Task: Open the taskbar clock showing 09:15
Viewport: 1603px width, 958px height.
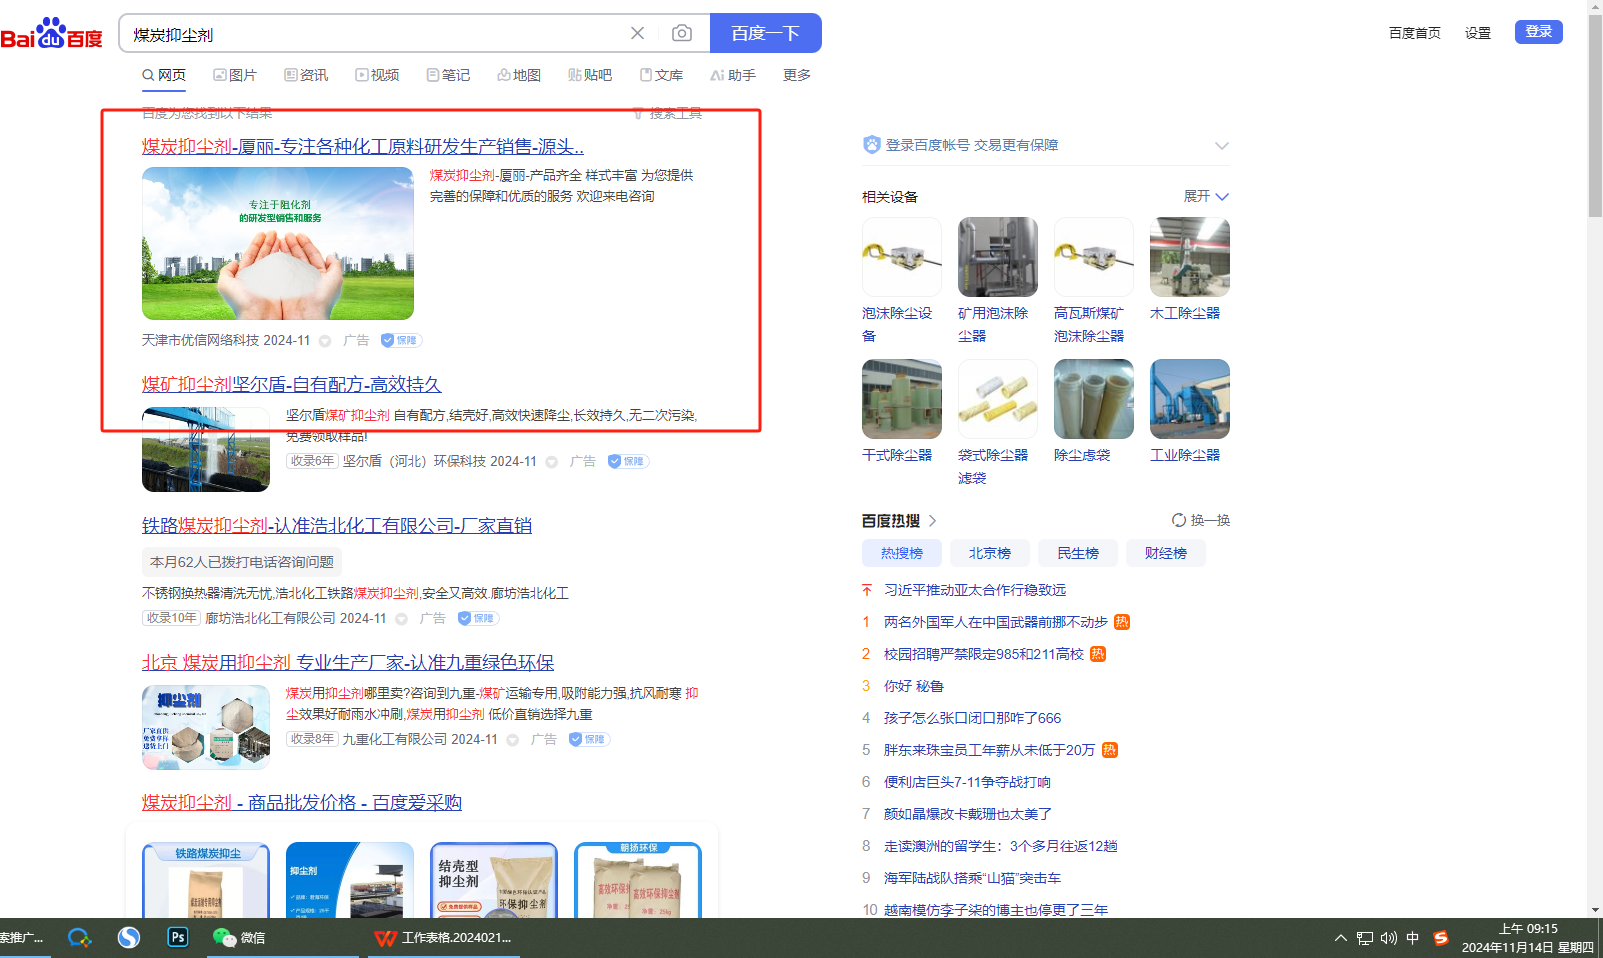Action: (x=1528, y=938)
